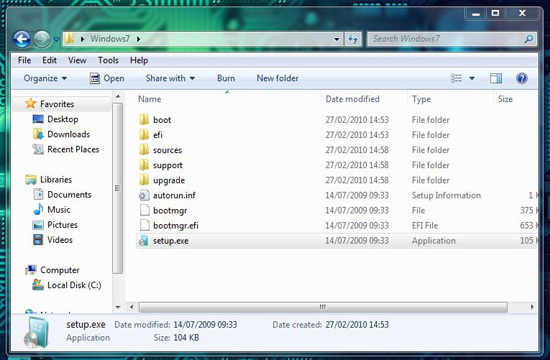Click navigation pane scroll up arrow
Image resolution: width=550 pixels, height=360 pixels.
click(118, 96)
